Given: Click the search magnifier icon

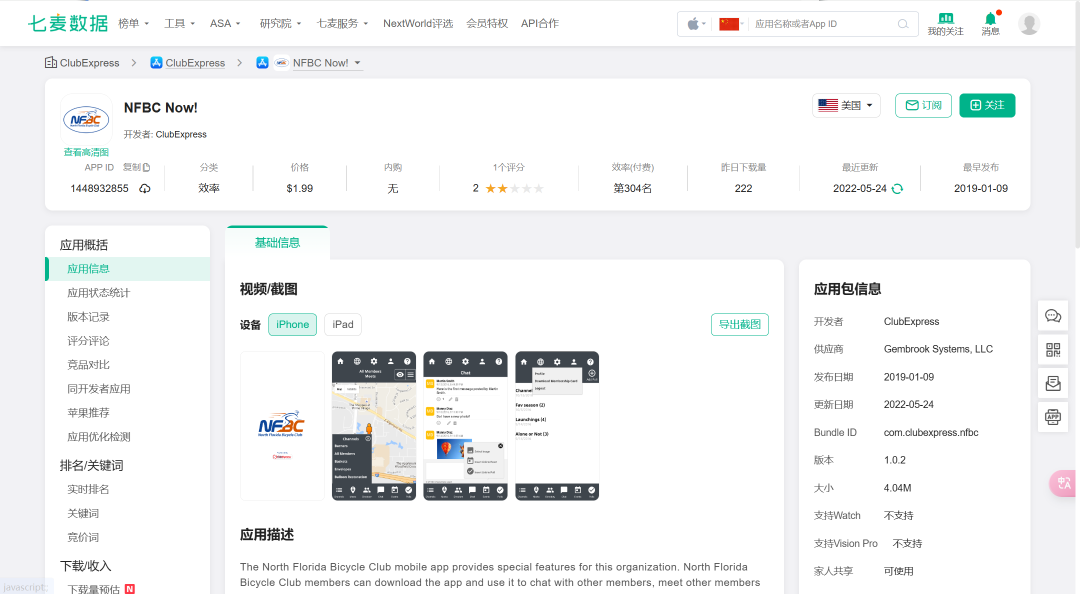Looking at the screenshot, I should 903,24.
